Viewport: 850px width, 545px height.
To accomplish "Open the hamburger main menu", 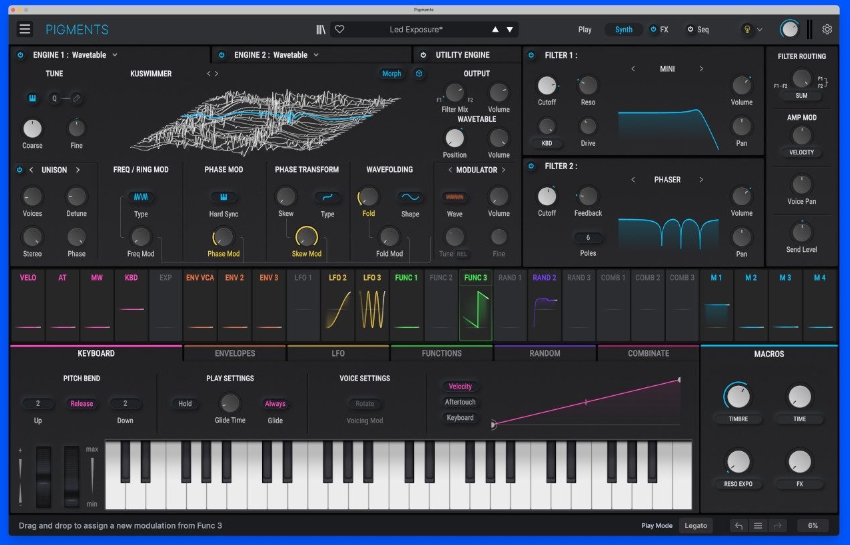I will click(24, 29).
